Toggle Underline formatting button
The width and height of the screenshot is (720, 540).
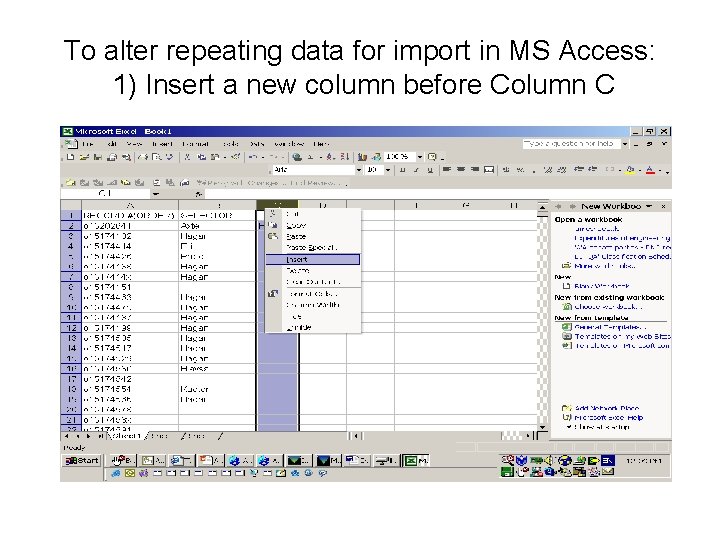point(430,170)
